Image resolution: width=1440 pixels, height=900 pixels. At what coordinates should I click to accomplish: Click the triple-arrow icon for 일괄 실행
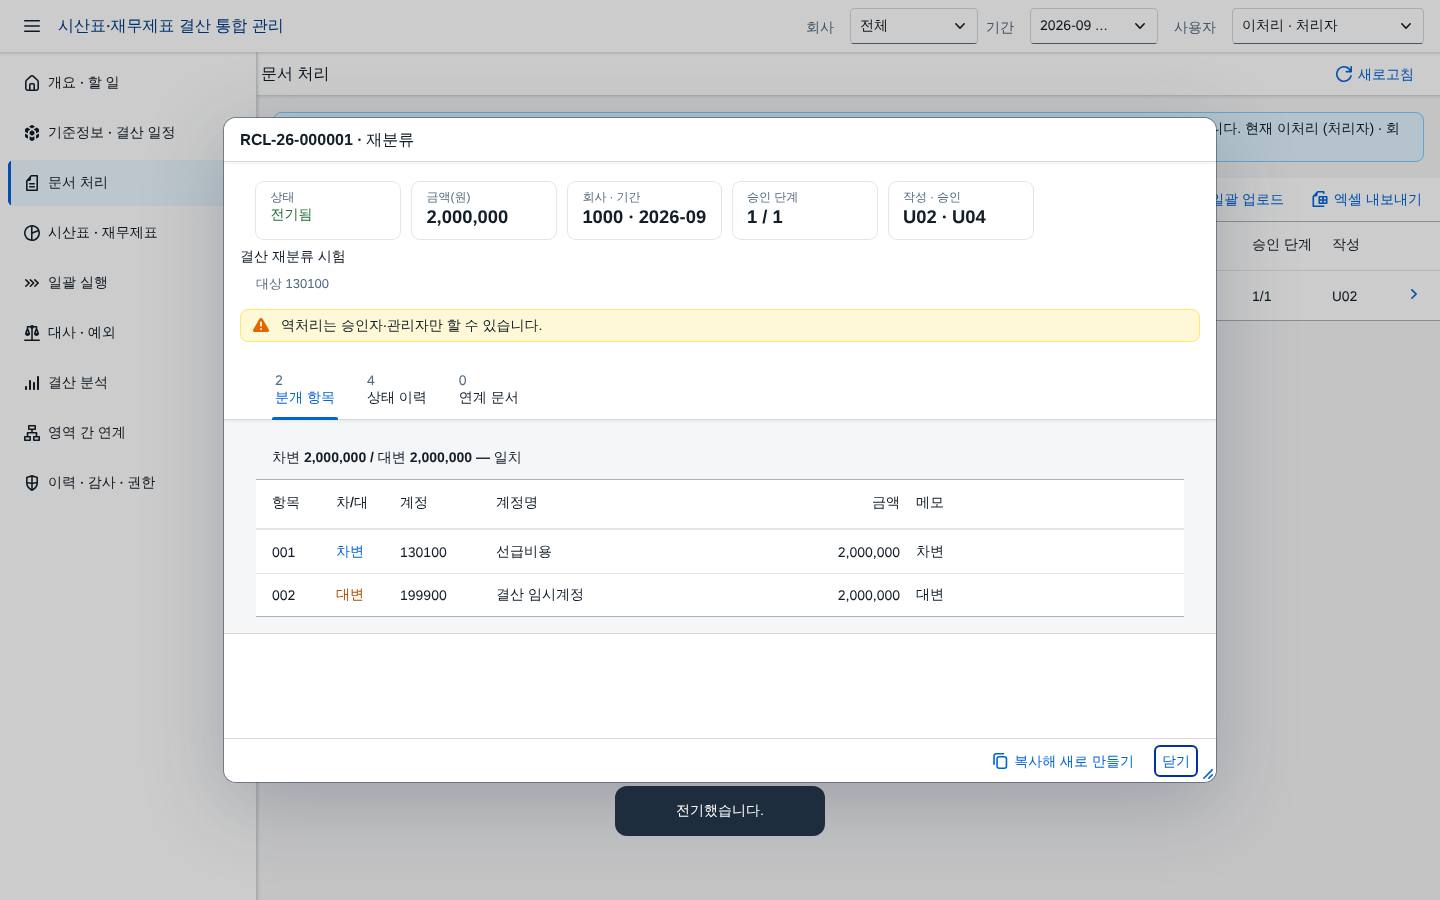32,283
